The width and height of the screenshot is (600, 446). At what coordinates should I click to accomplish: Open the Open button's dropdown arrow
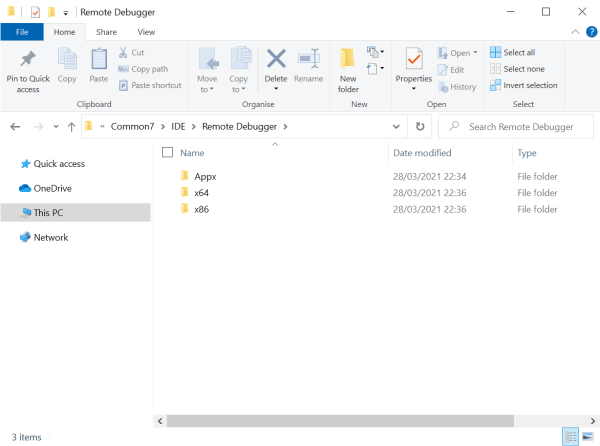tap(475, 52)
